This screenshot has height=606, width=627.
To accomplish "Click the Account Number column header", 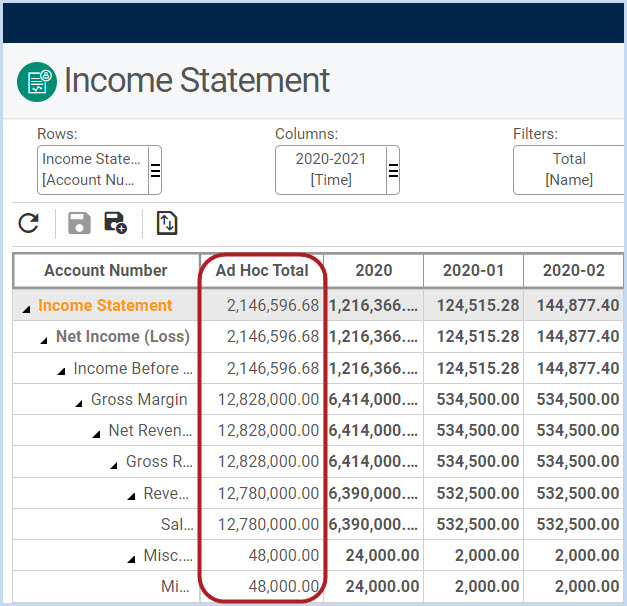I will coord(106,270).
